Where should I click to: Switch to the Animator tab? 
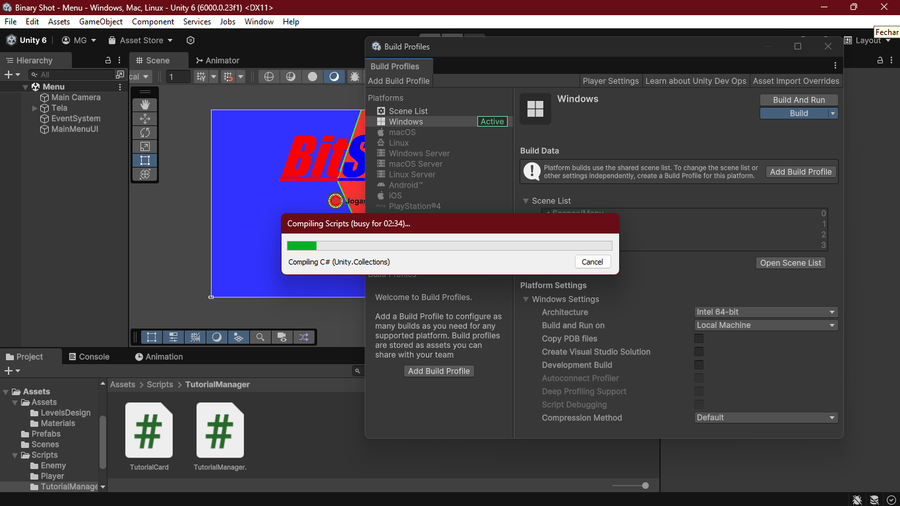[x=218, y=60]
